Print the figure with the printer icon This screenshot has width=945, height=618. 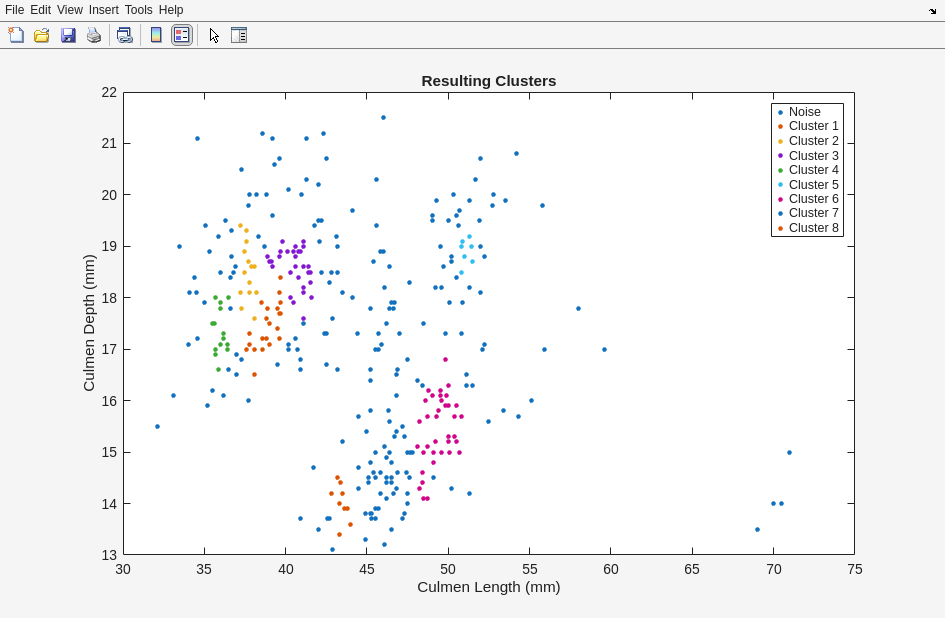pyautogui.click(x=93, y=35)
